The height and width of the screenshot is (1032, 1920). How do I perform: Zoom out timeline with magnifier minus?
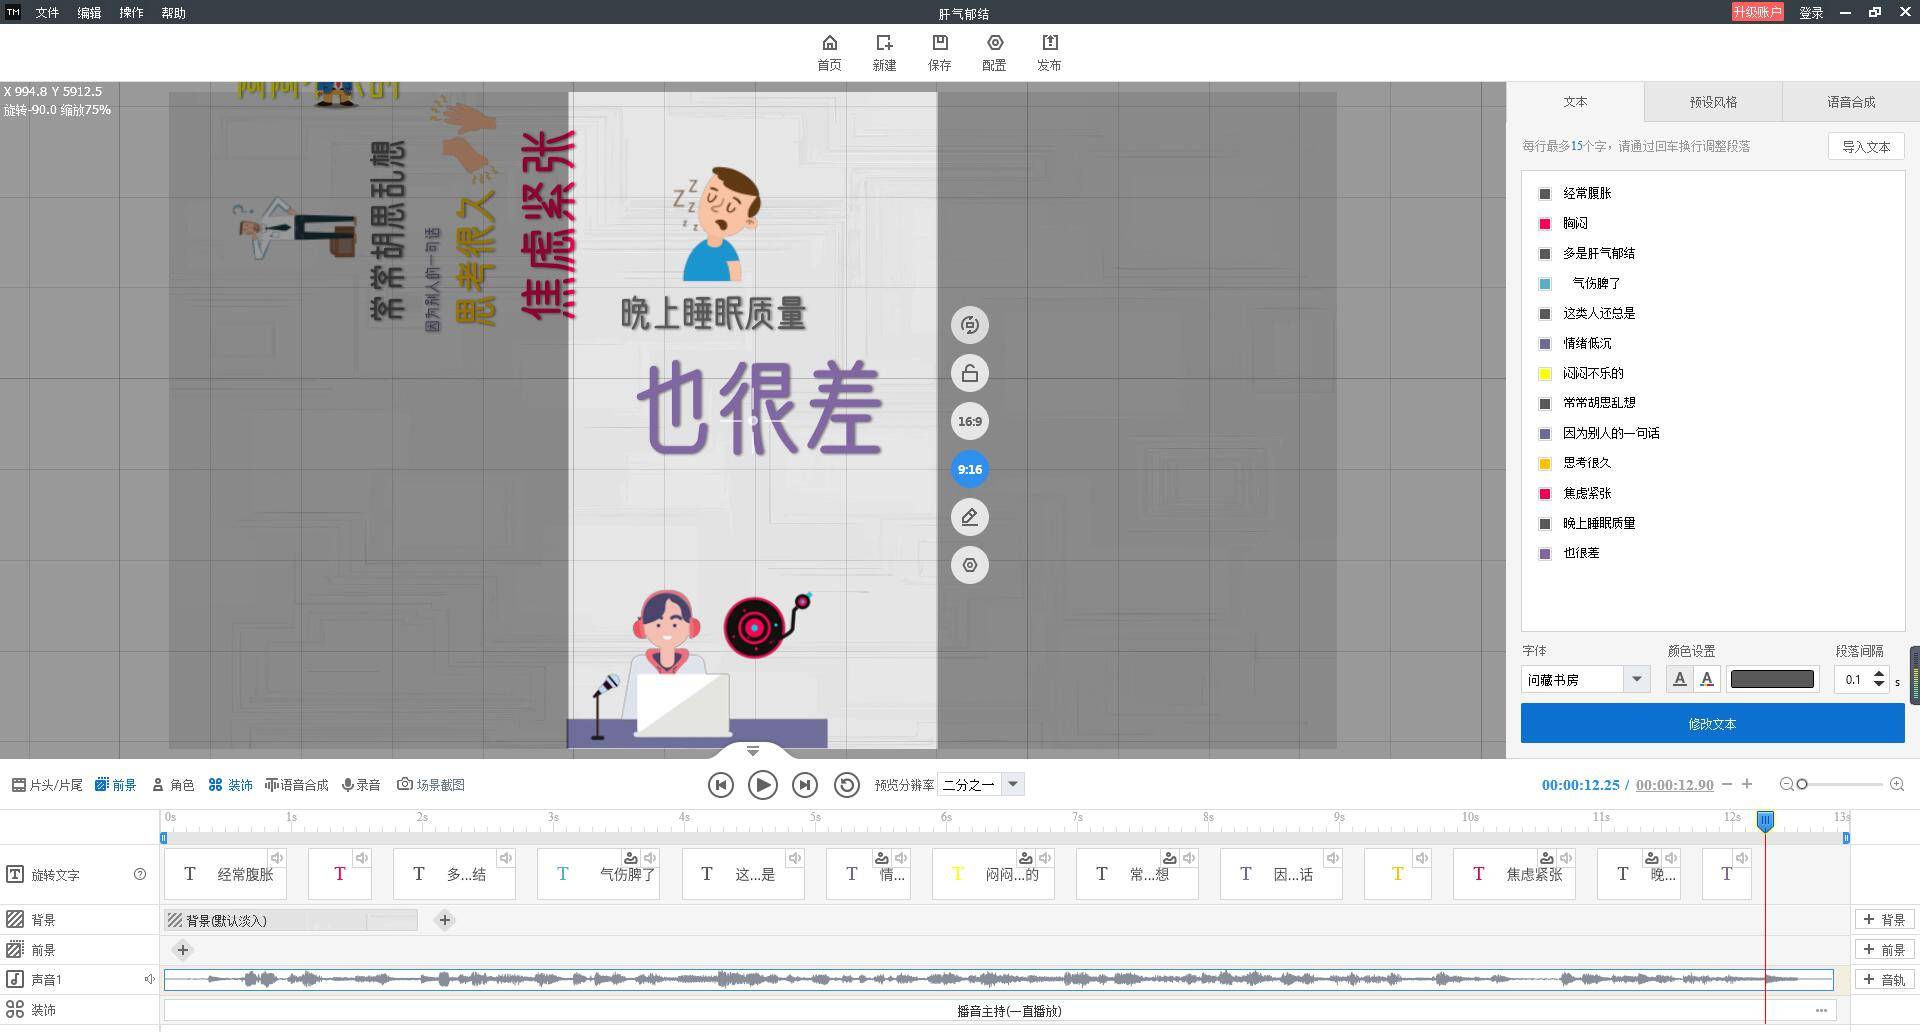(1786, 785)
